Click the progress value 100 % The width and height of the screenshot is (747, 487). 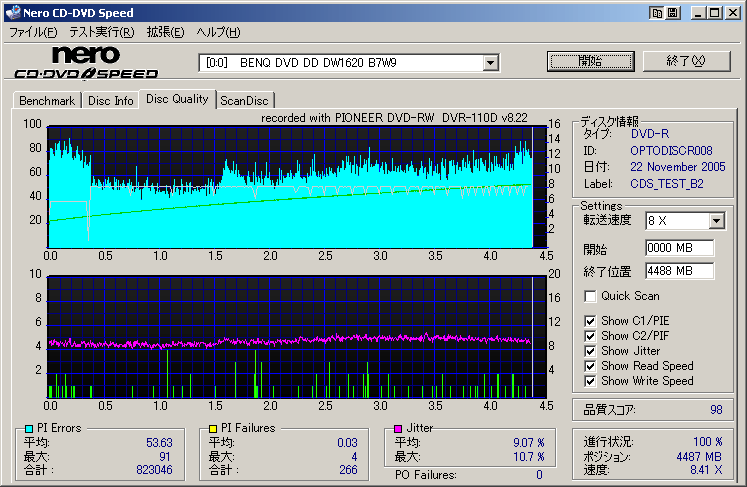coord(708,442)
